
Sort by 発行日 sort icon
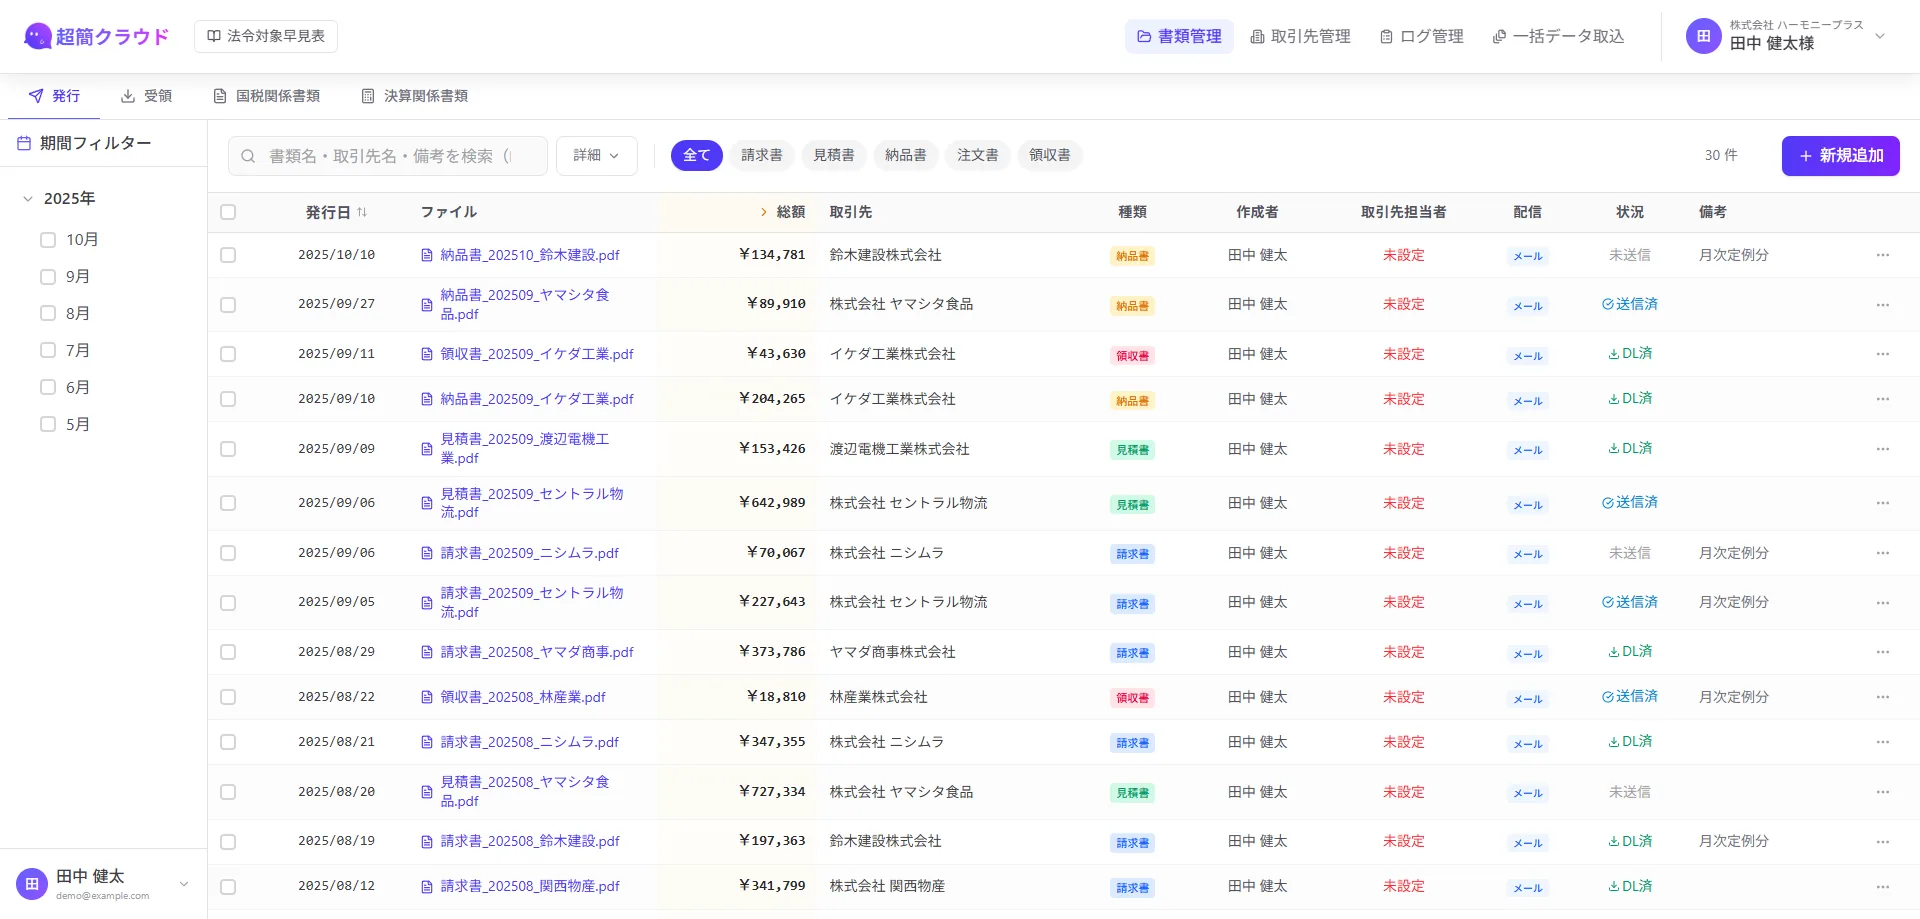pyautogui.click(x=362, y=212)
